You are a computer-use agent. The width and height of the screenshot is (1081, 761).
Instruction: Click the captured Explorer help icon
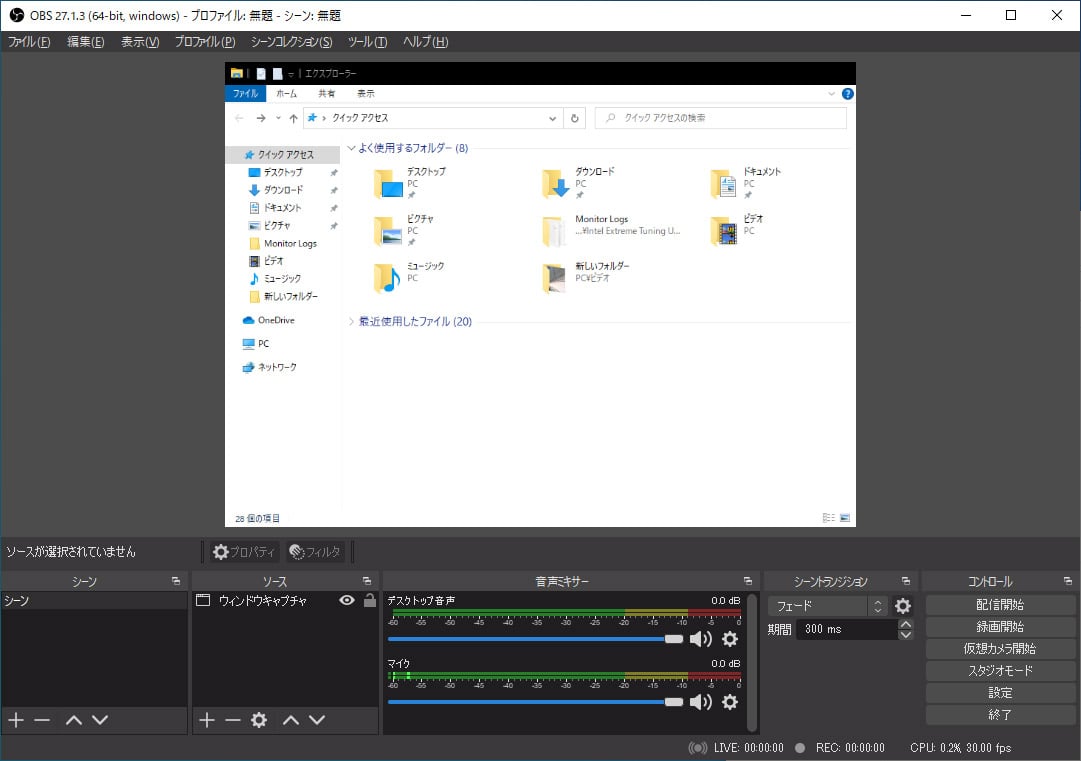[x=848, y=94]
